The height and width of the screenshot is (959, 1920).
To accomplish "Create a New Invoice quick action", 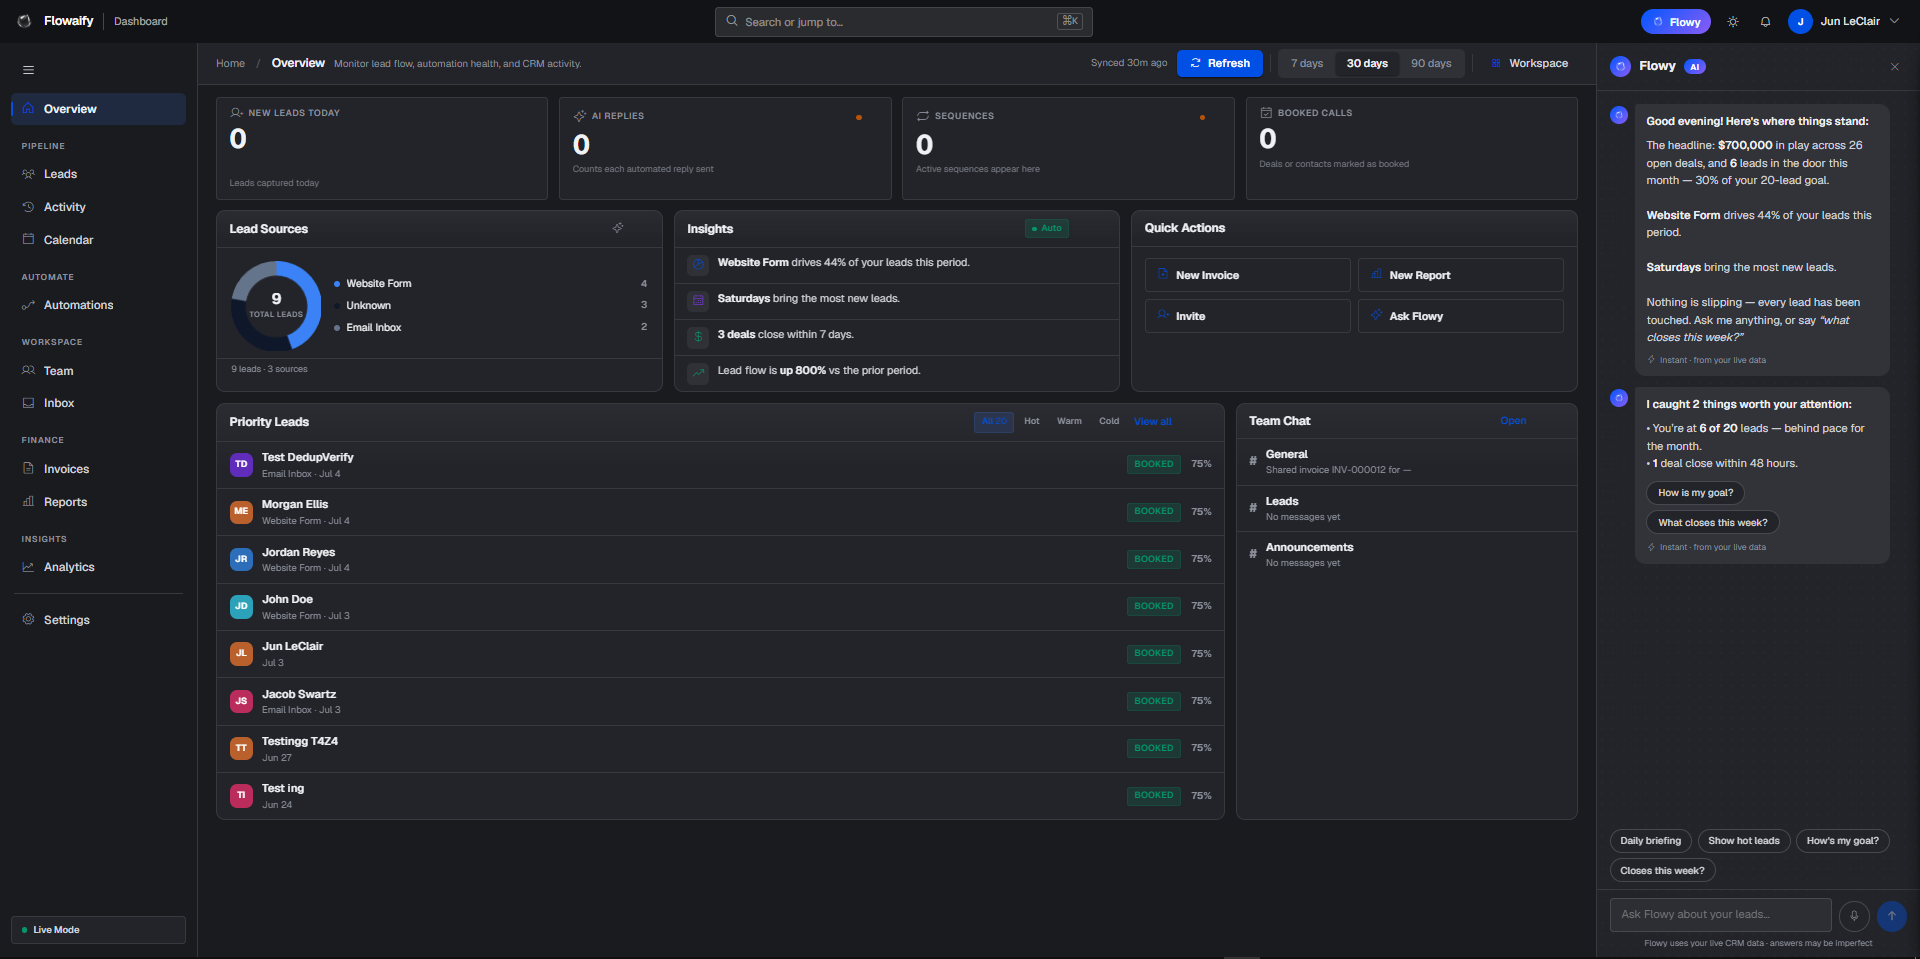I will (x=1247, y=275).
